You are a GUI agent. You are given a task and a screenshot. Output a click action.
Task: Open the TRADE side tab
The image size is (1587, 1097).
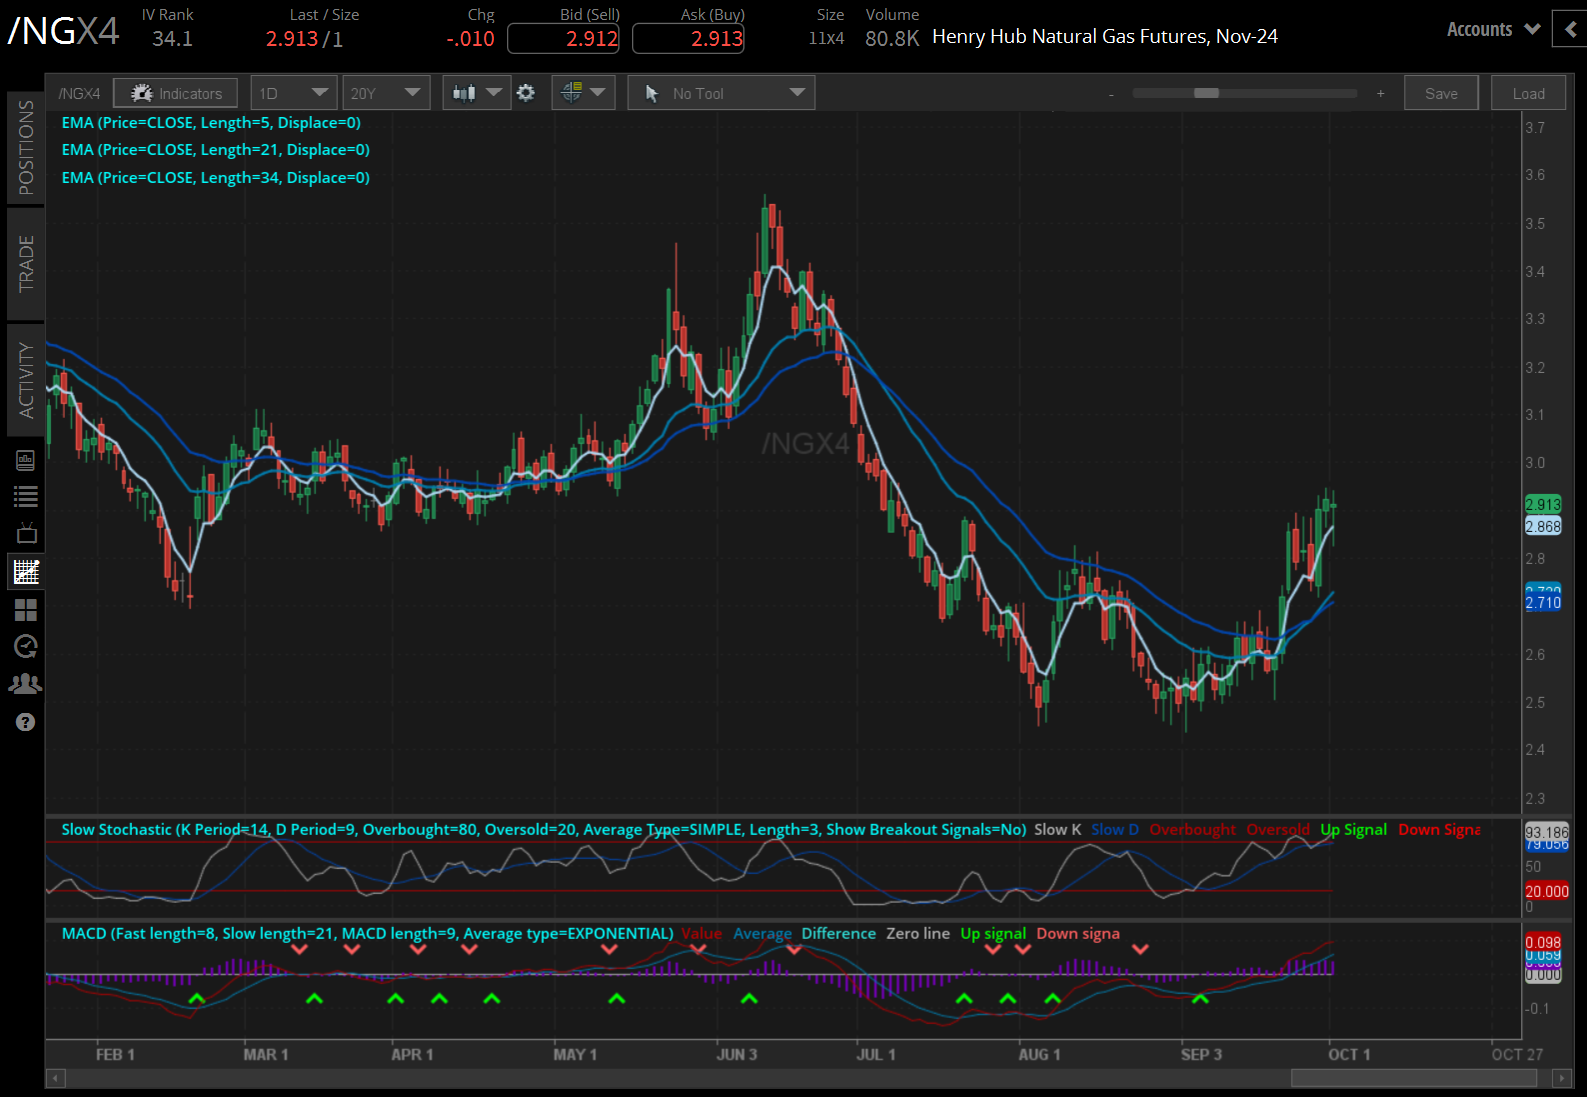(26, 263)
